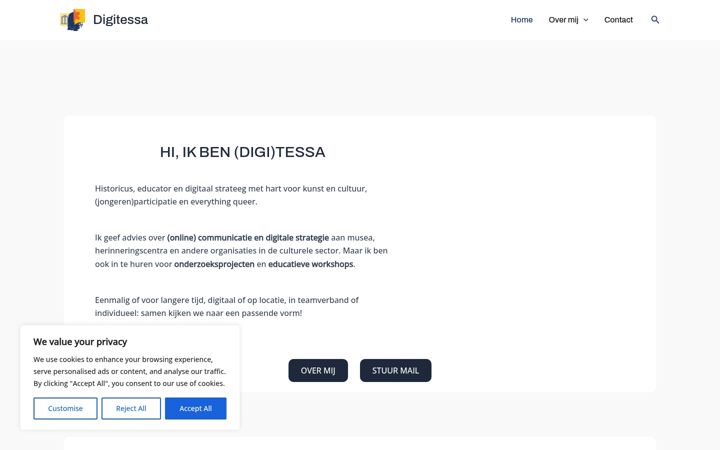720x450 pixels.
Task: Open cookie Customise settings
Action: [65, 408]
